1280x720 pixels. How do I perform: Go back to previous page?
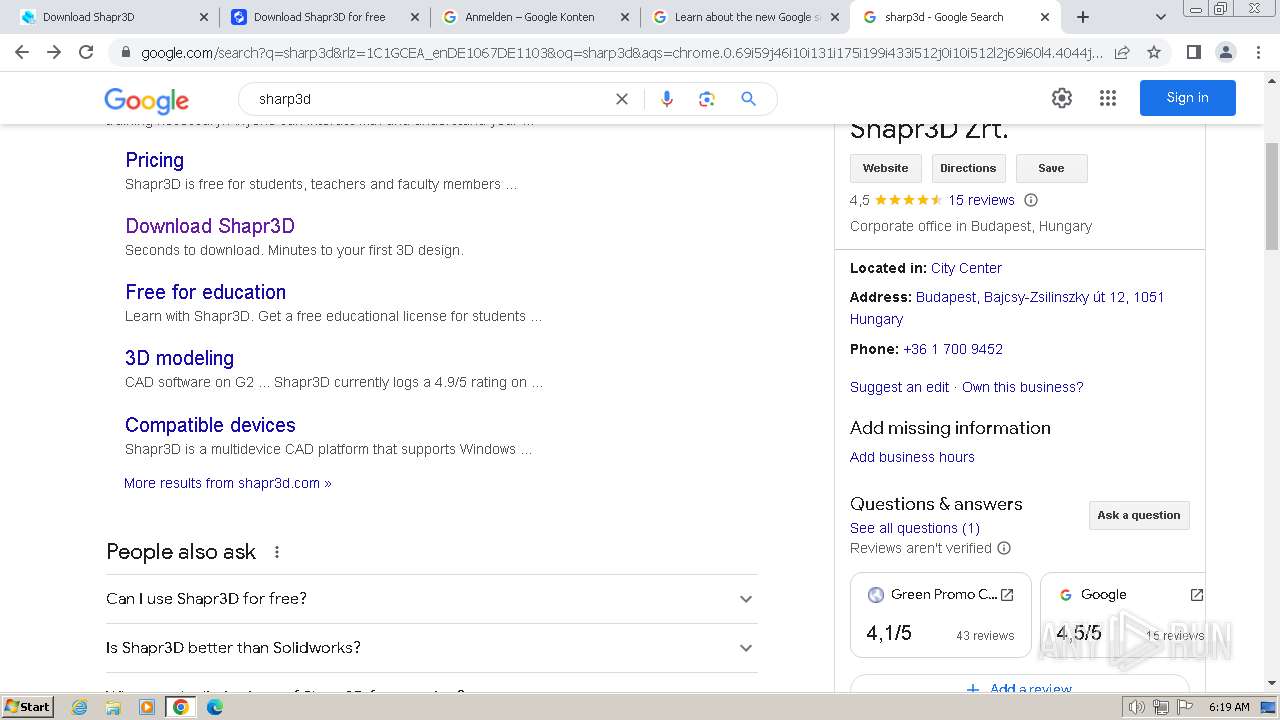point(22,52)
